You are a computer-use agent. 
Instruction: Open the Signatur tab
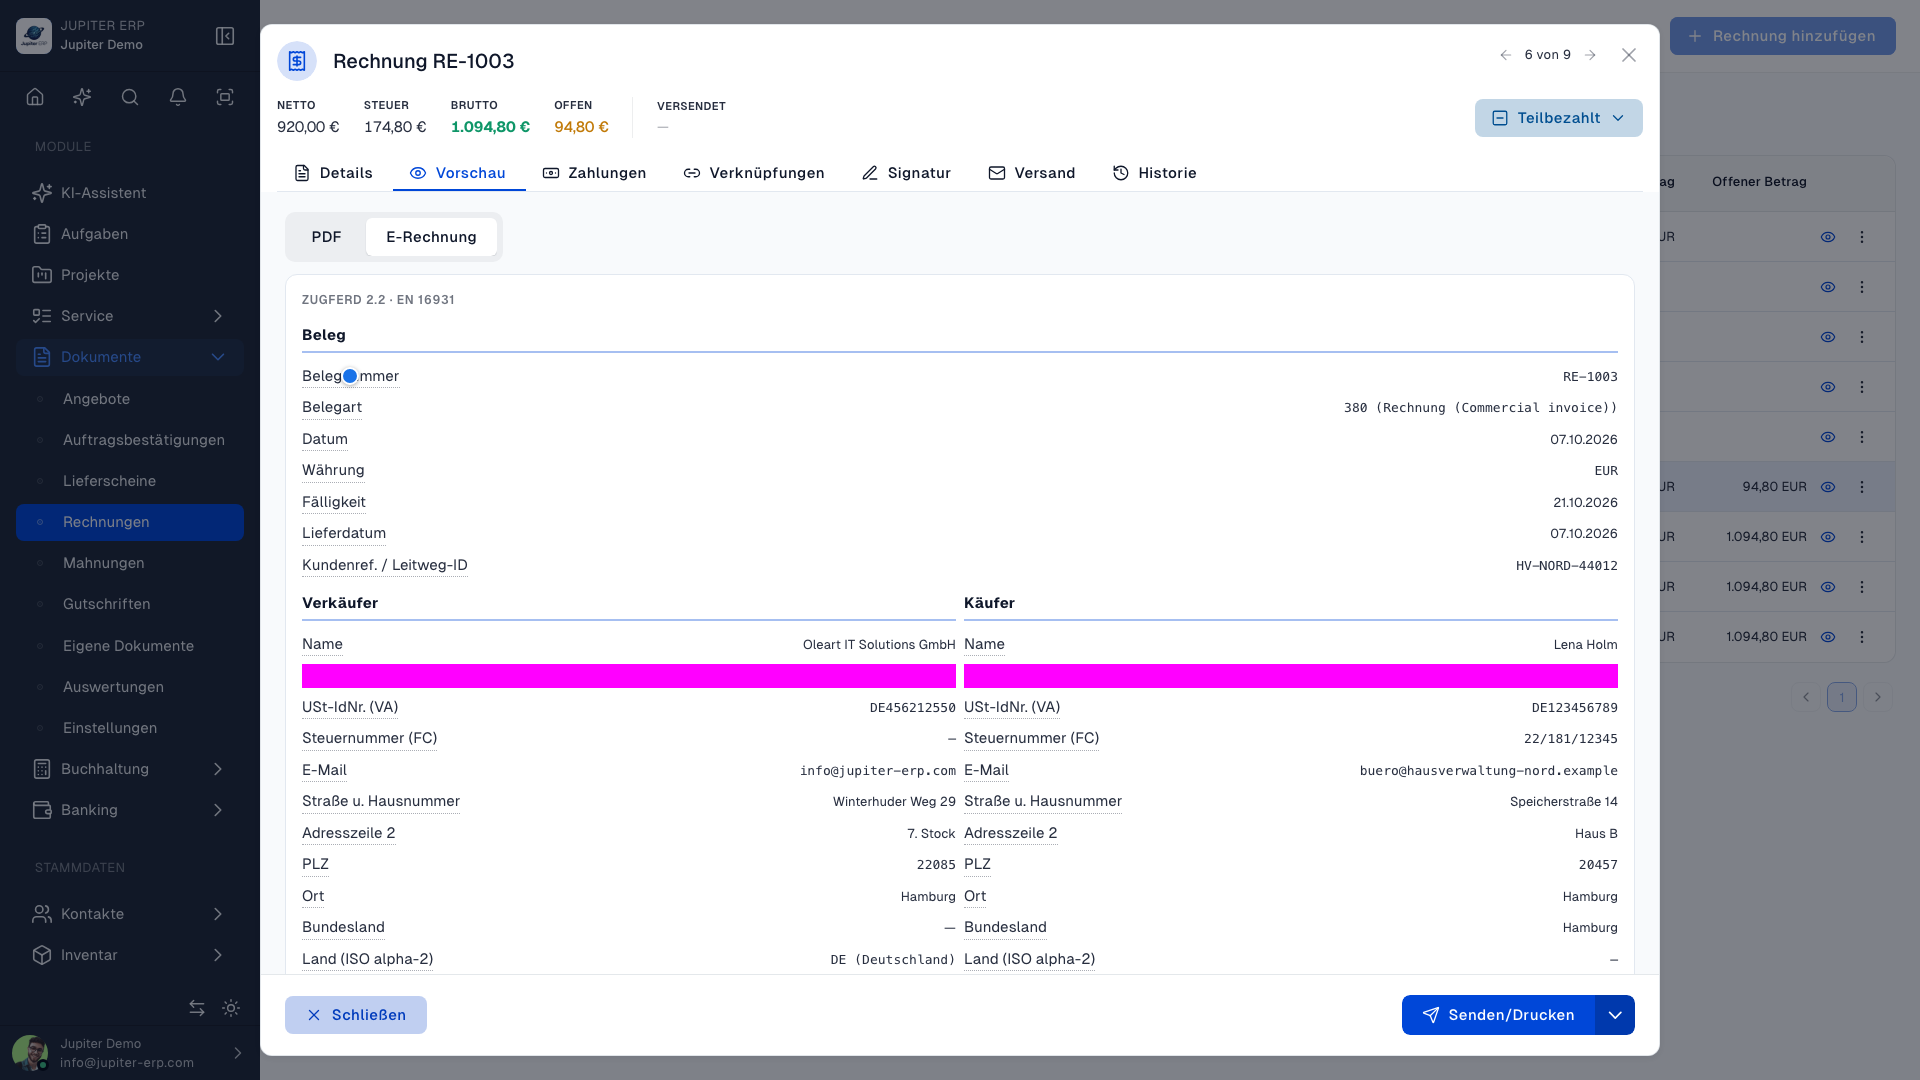906,173
